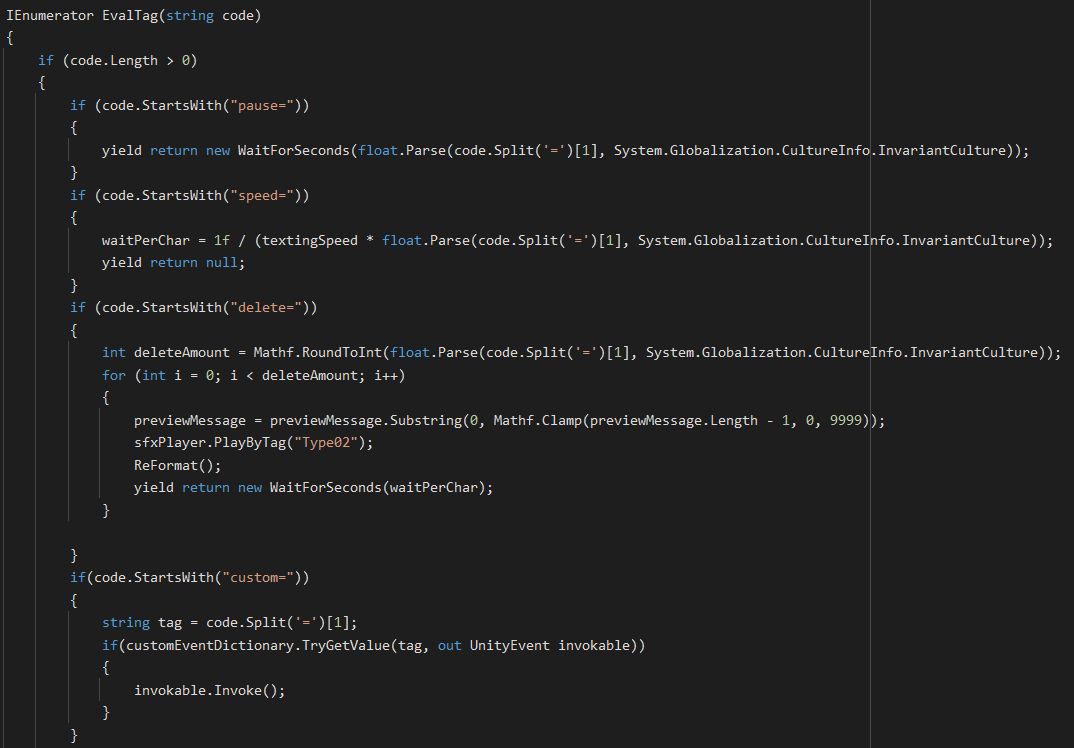Click the Mathf.Clamp call
The height and width of the screenshot is (748, 1074).
coord(540,420)
